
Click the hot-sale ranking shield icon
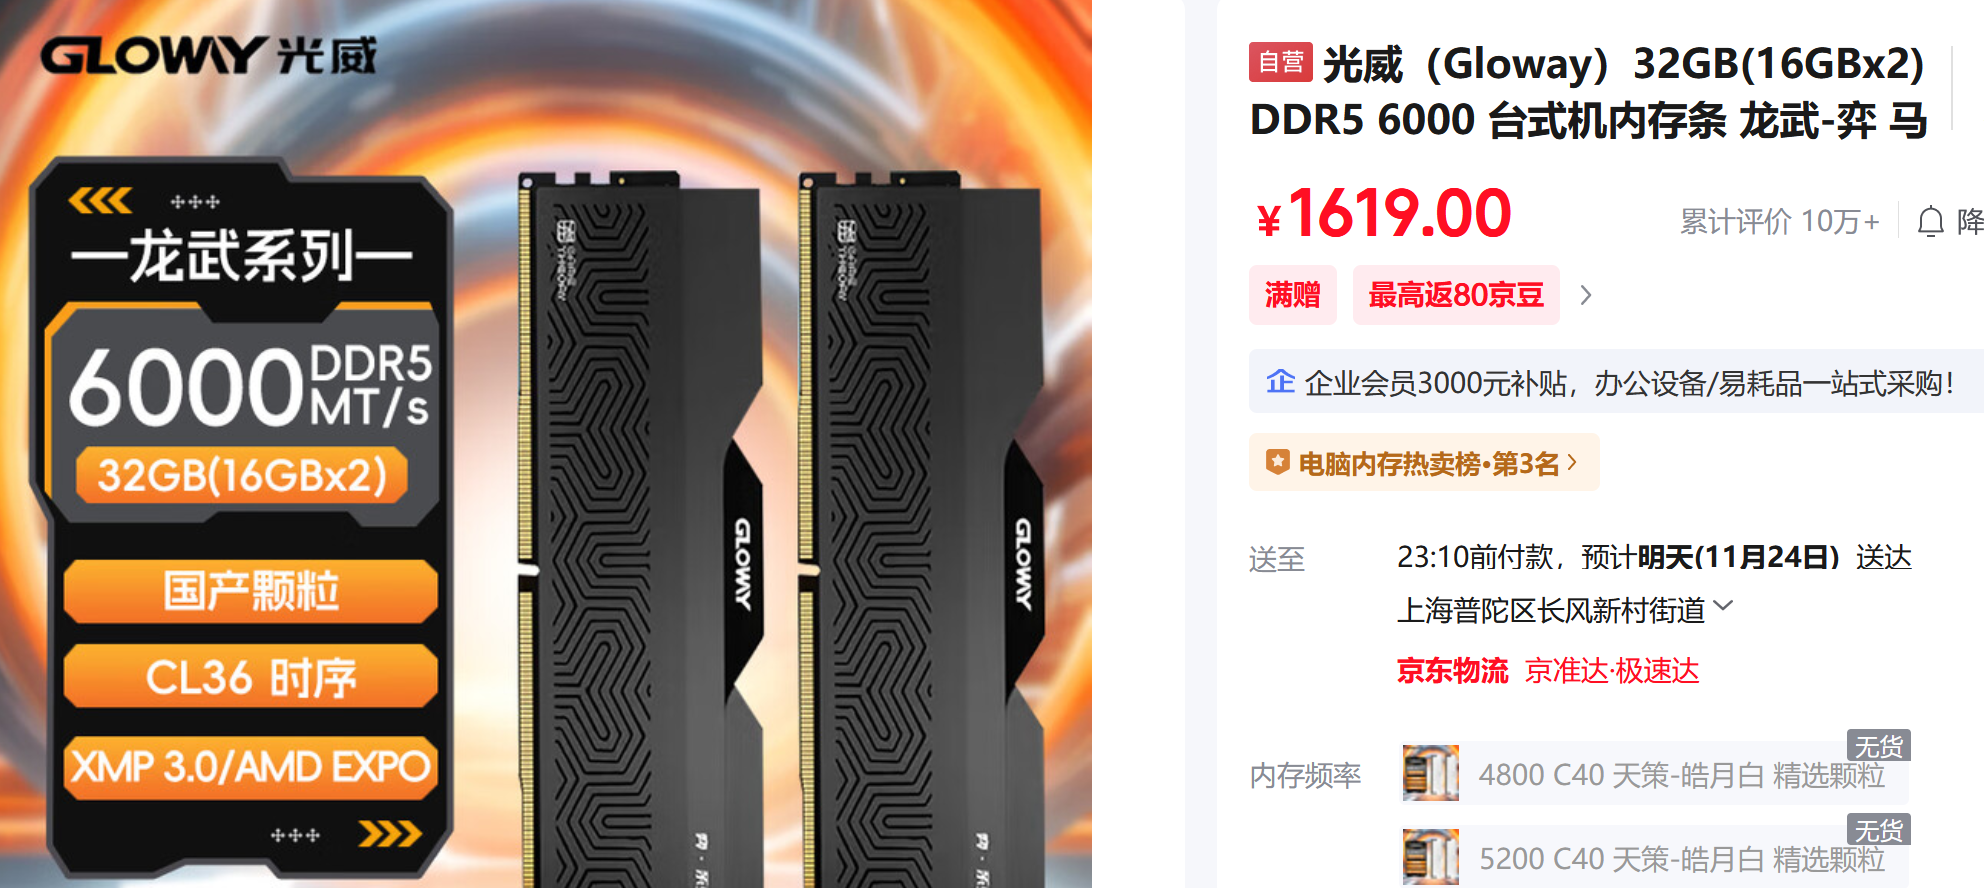click(1277, 462)
